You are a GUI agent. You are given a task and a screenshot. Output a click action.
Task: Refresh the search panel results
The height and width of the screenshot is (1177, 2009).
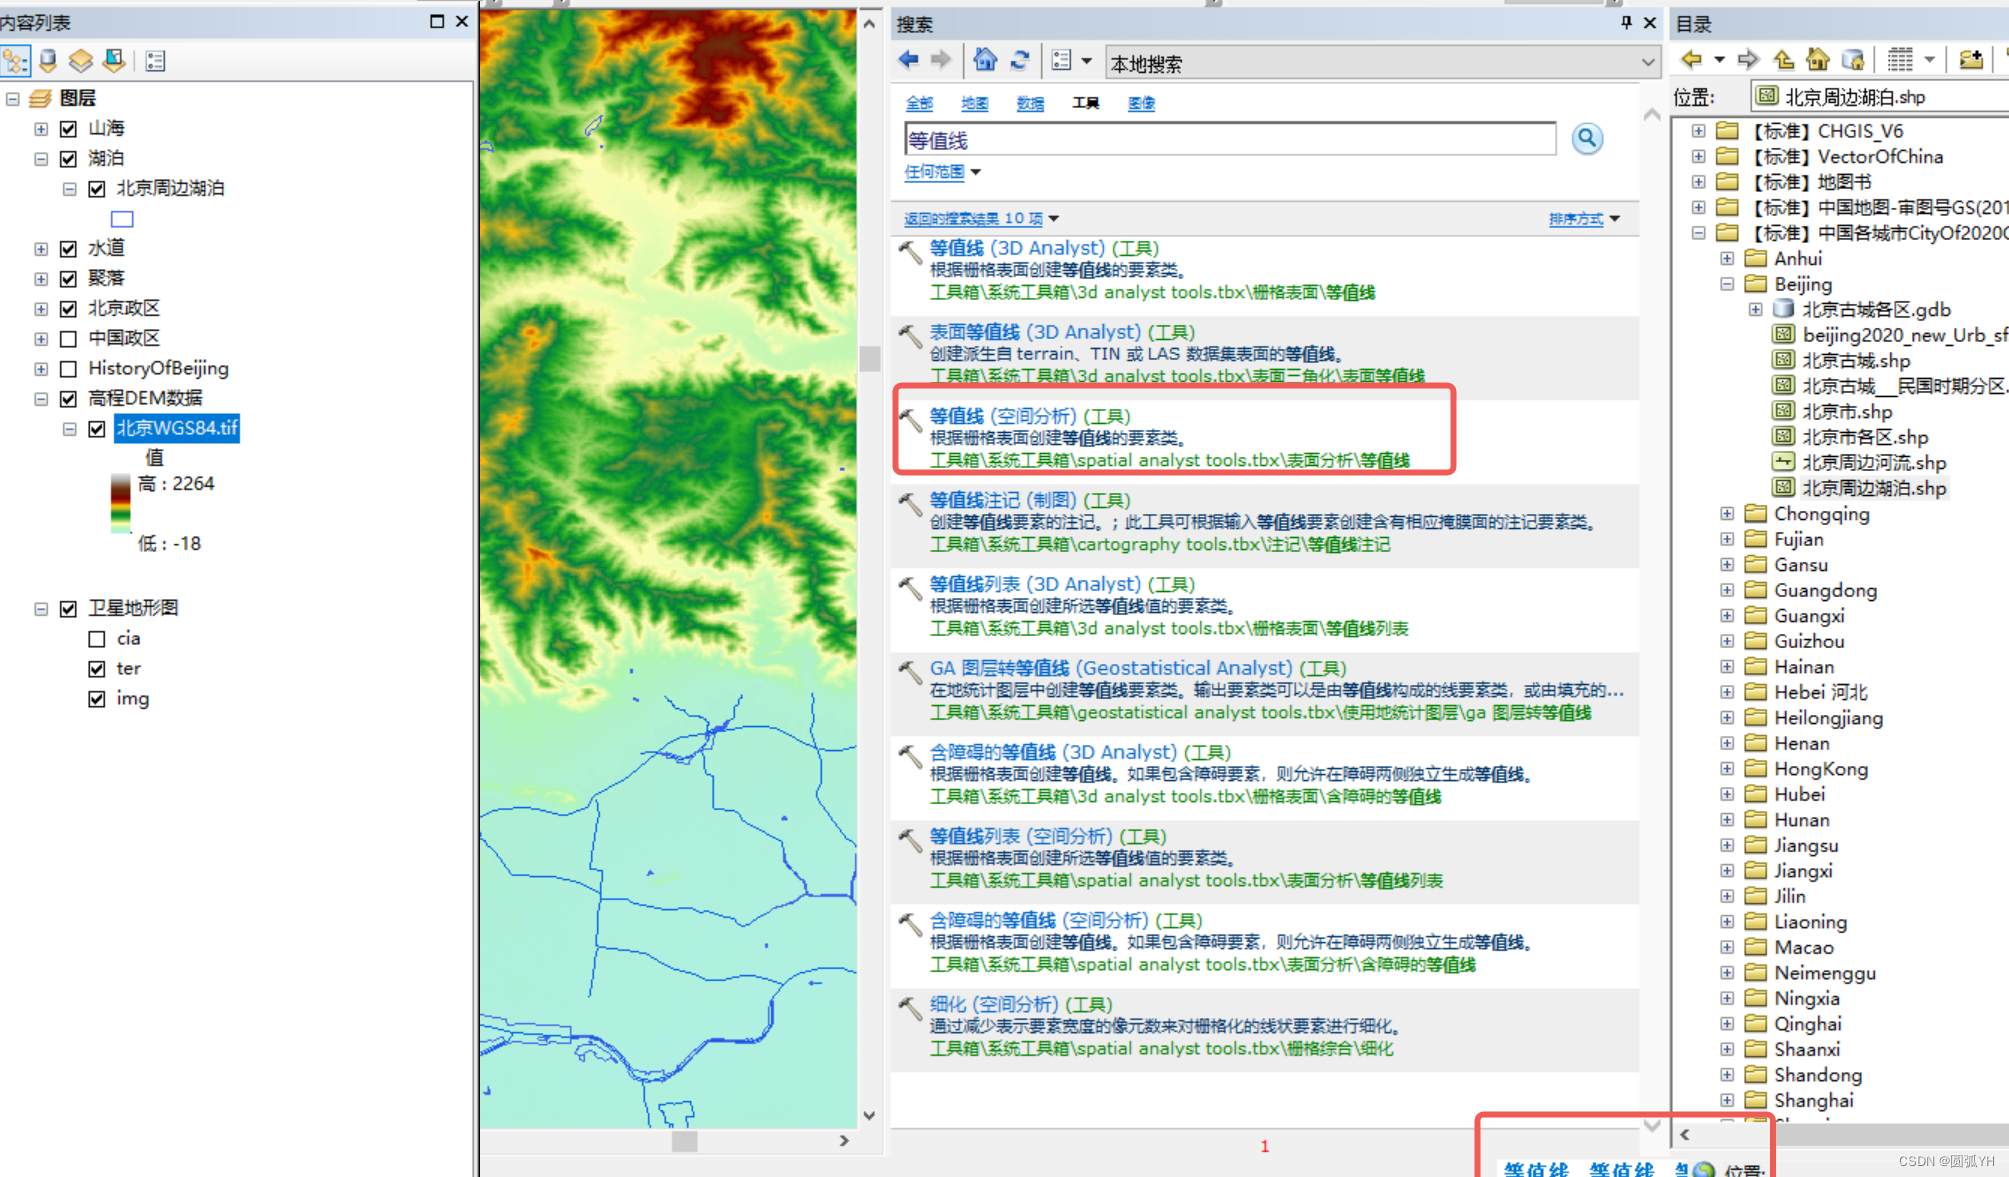[1020, 61]
